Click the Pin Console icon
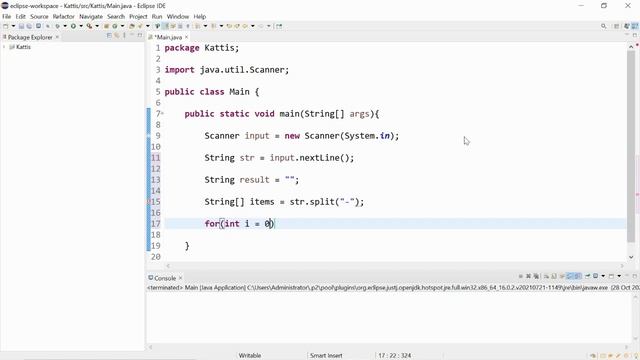This screenshot has width=640, height=360. click(587, 276)
